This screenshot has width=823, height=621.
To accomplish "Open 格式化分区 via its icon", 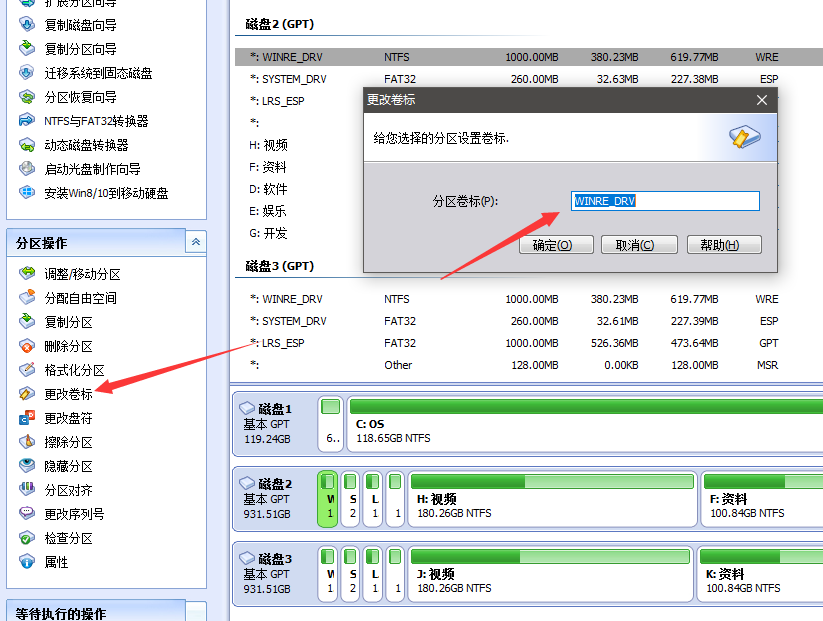I will click(x=27, y=370).
